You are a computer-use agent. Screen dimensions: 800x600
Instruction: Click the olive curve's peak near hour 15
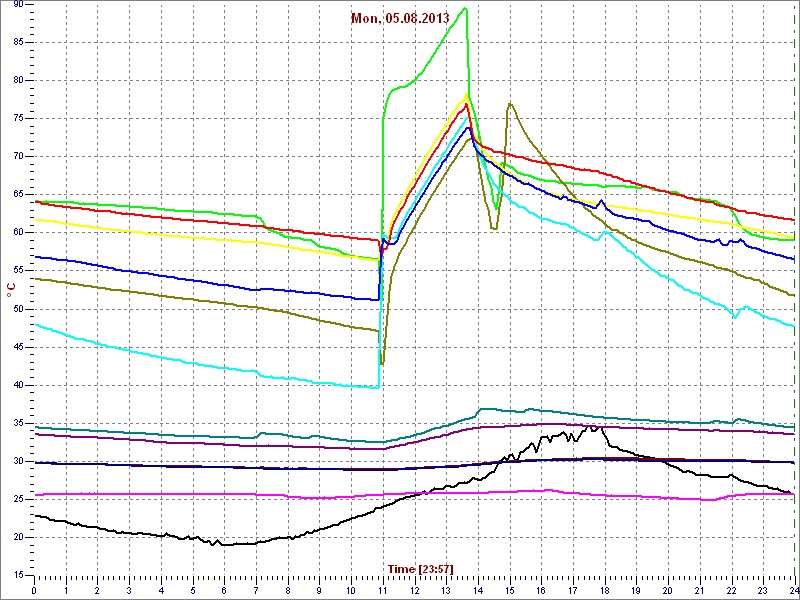coord(510,103)
